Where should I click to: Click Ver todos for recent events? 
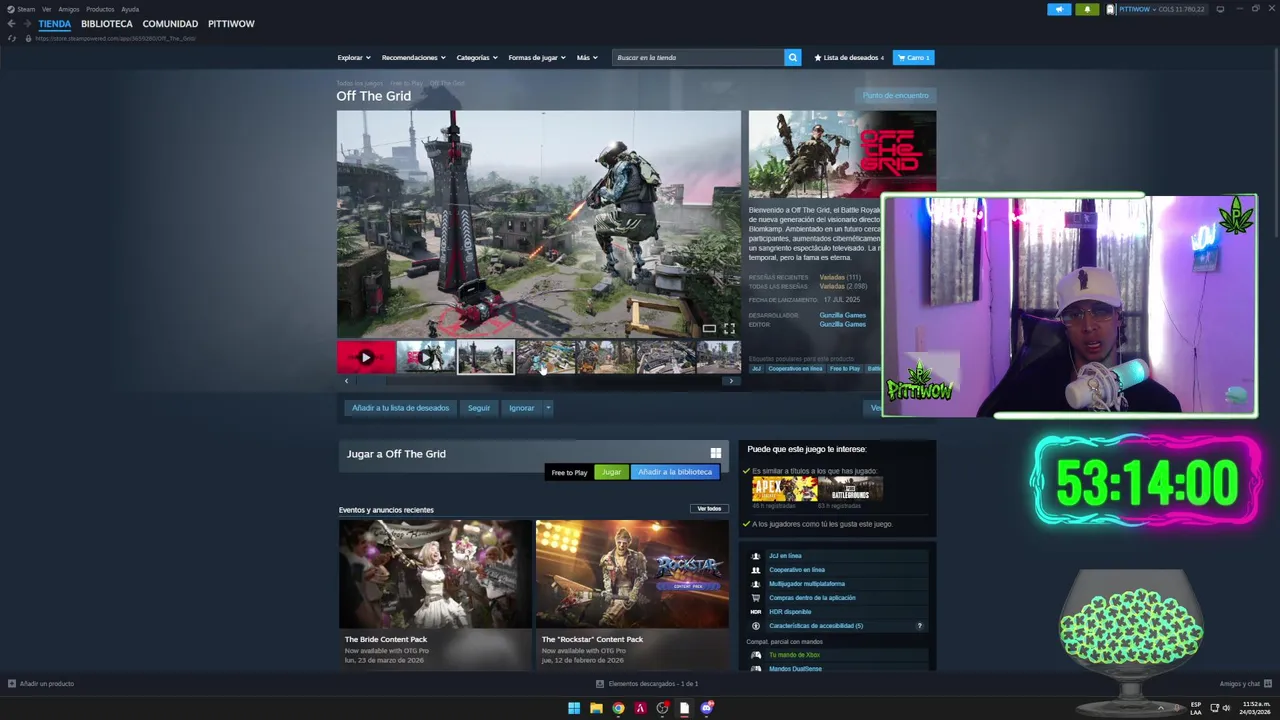(x=709, y=509)
